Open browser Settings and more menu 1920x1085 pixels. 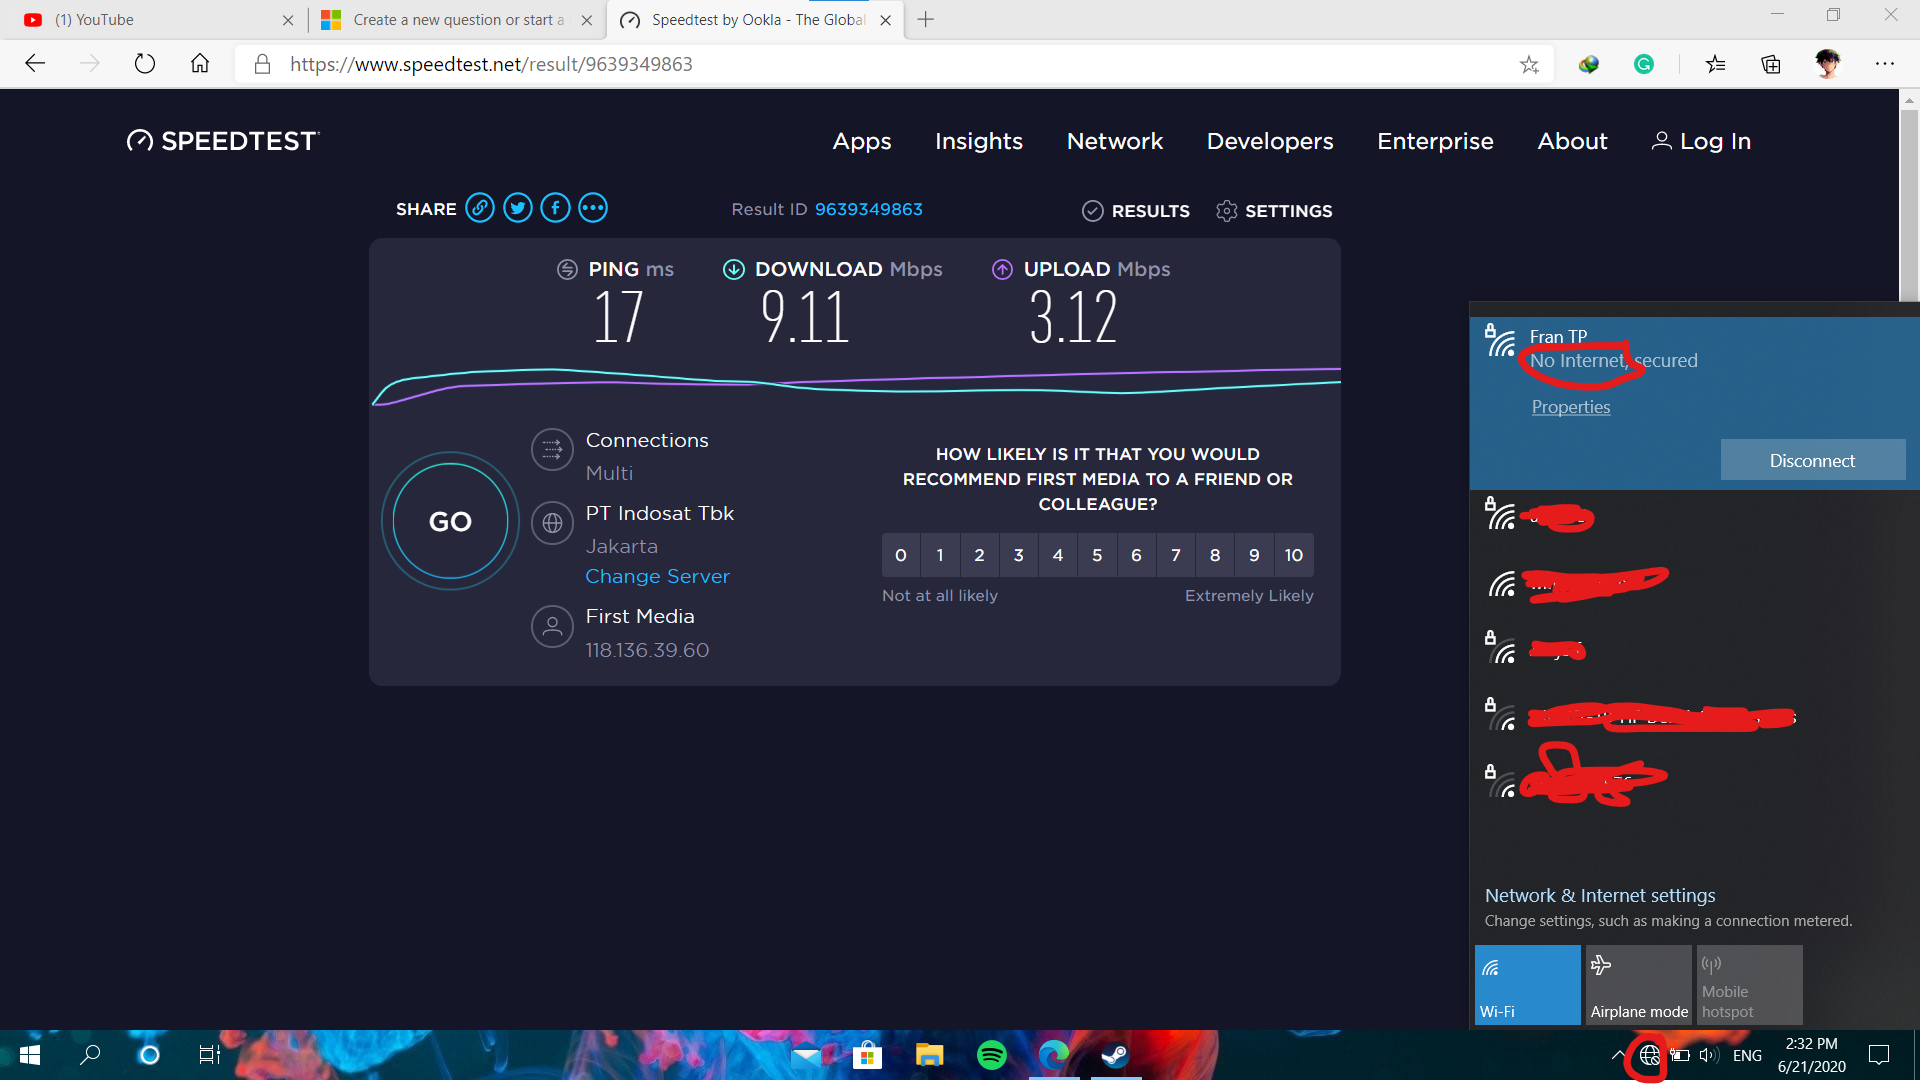pyautogui.click(x=1885, y=64)
